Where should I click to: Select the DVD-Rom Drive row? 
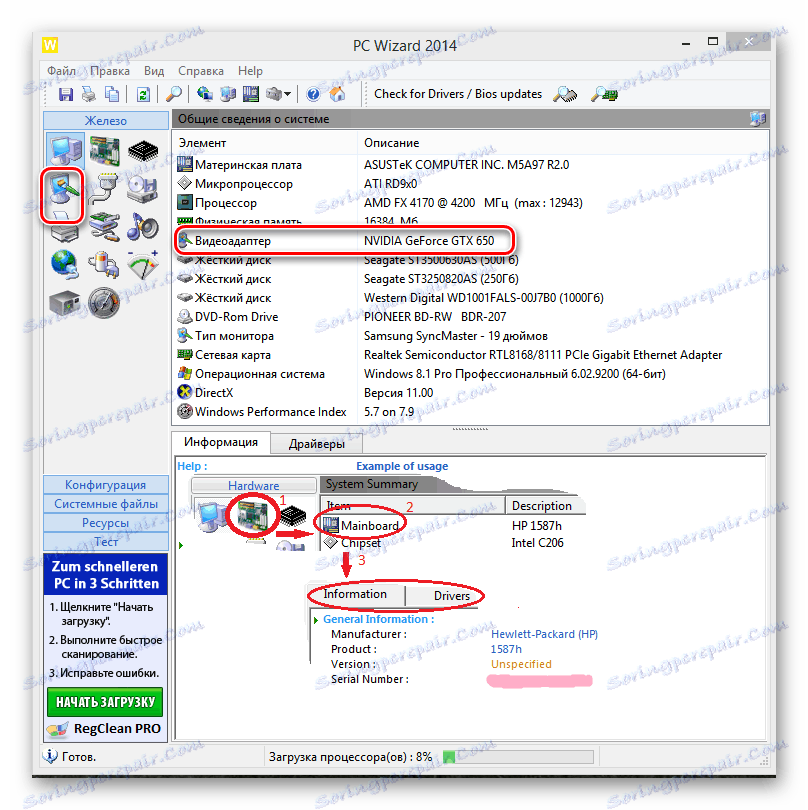[x=470, y=317]
